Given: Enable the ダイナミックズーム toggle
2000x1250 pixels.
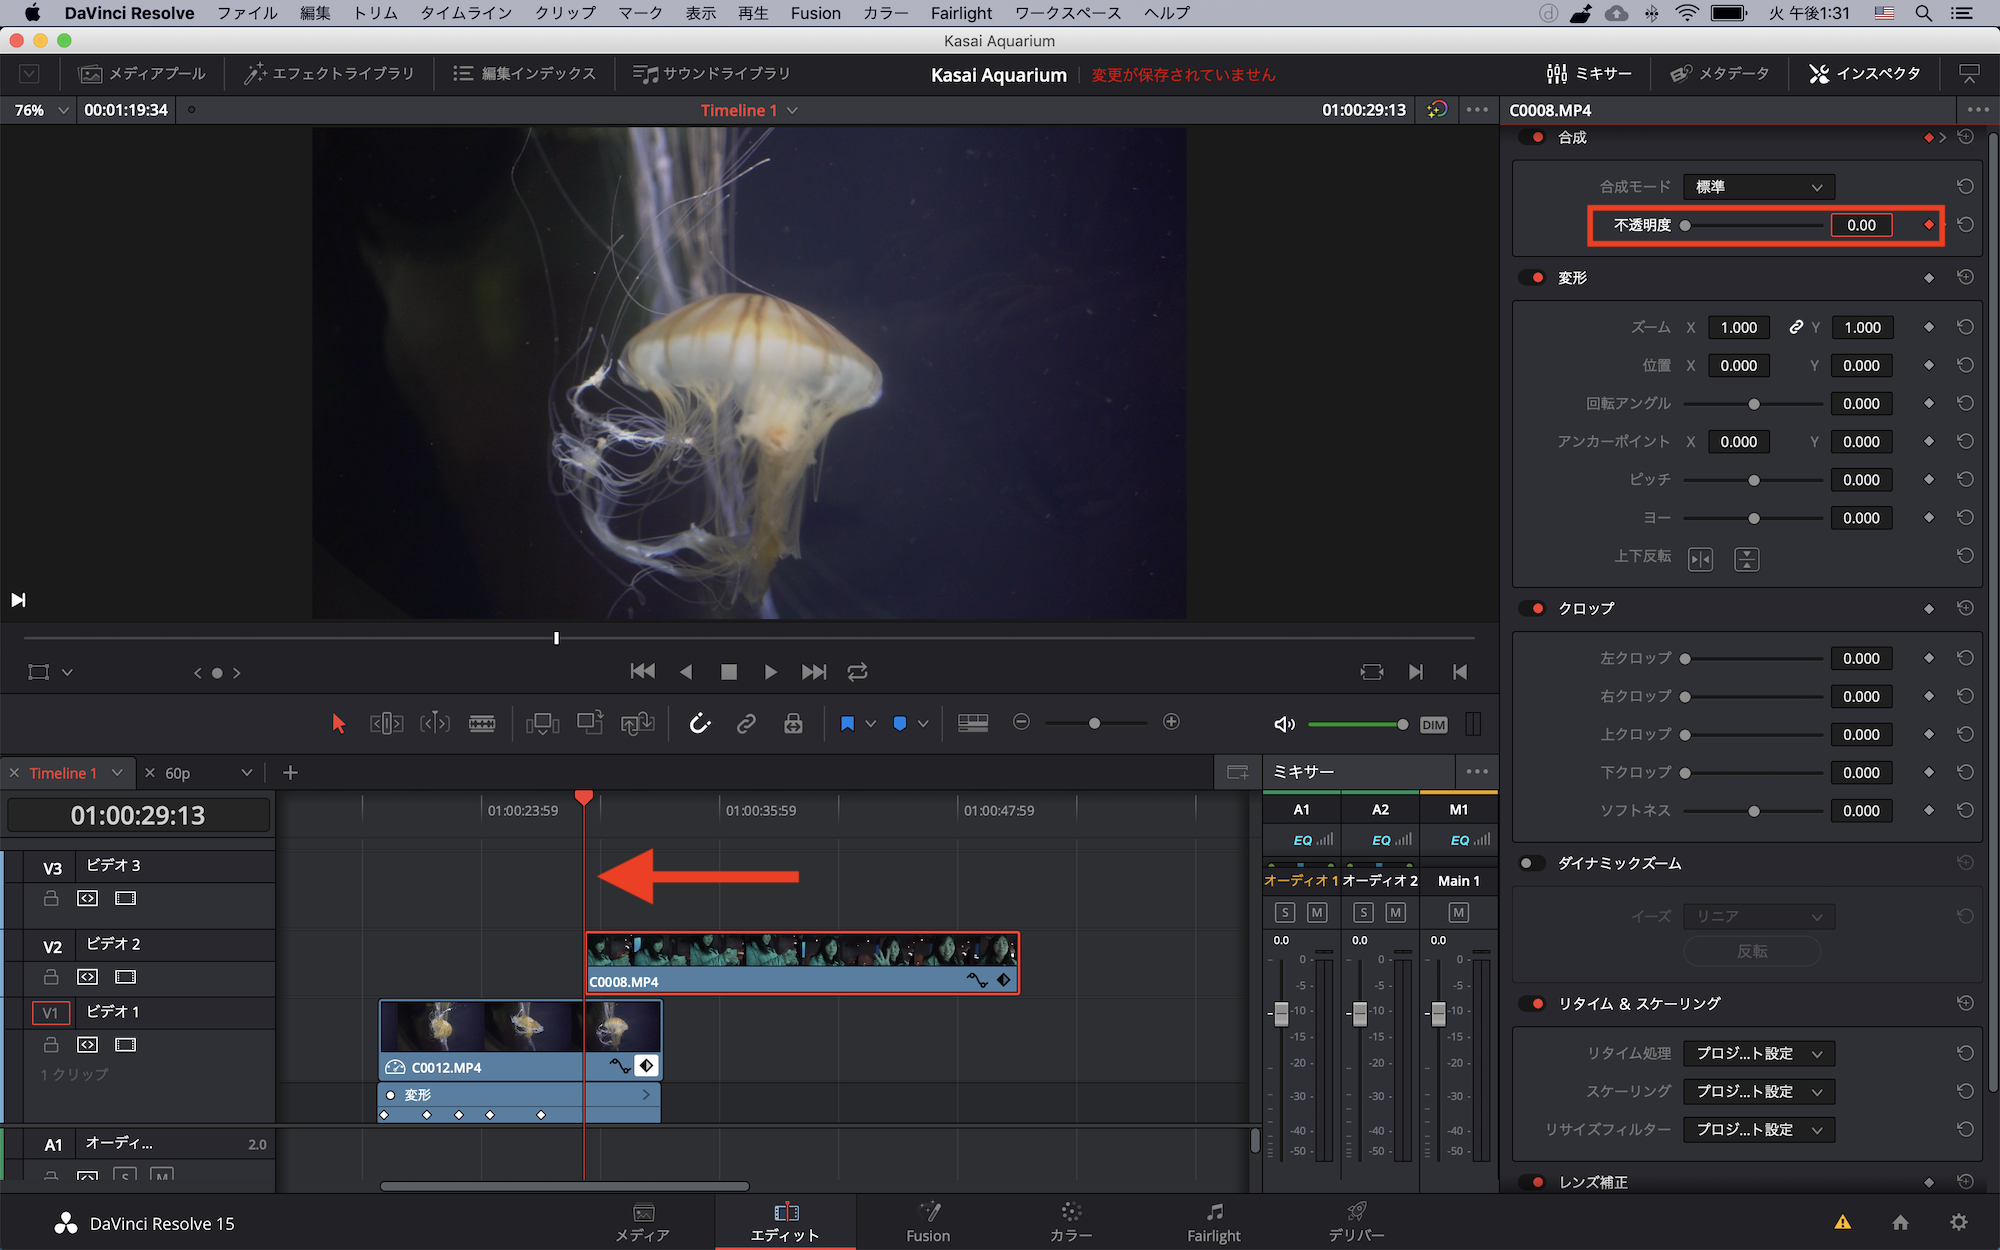Looking at the screenshot, I should [x=1530, y=863].
